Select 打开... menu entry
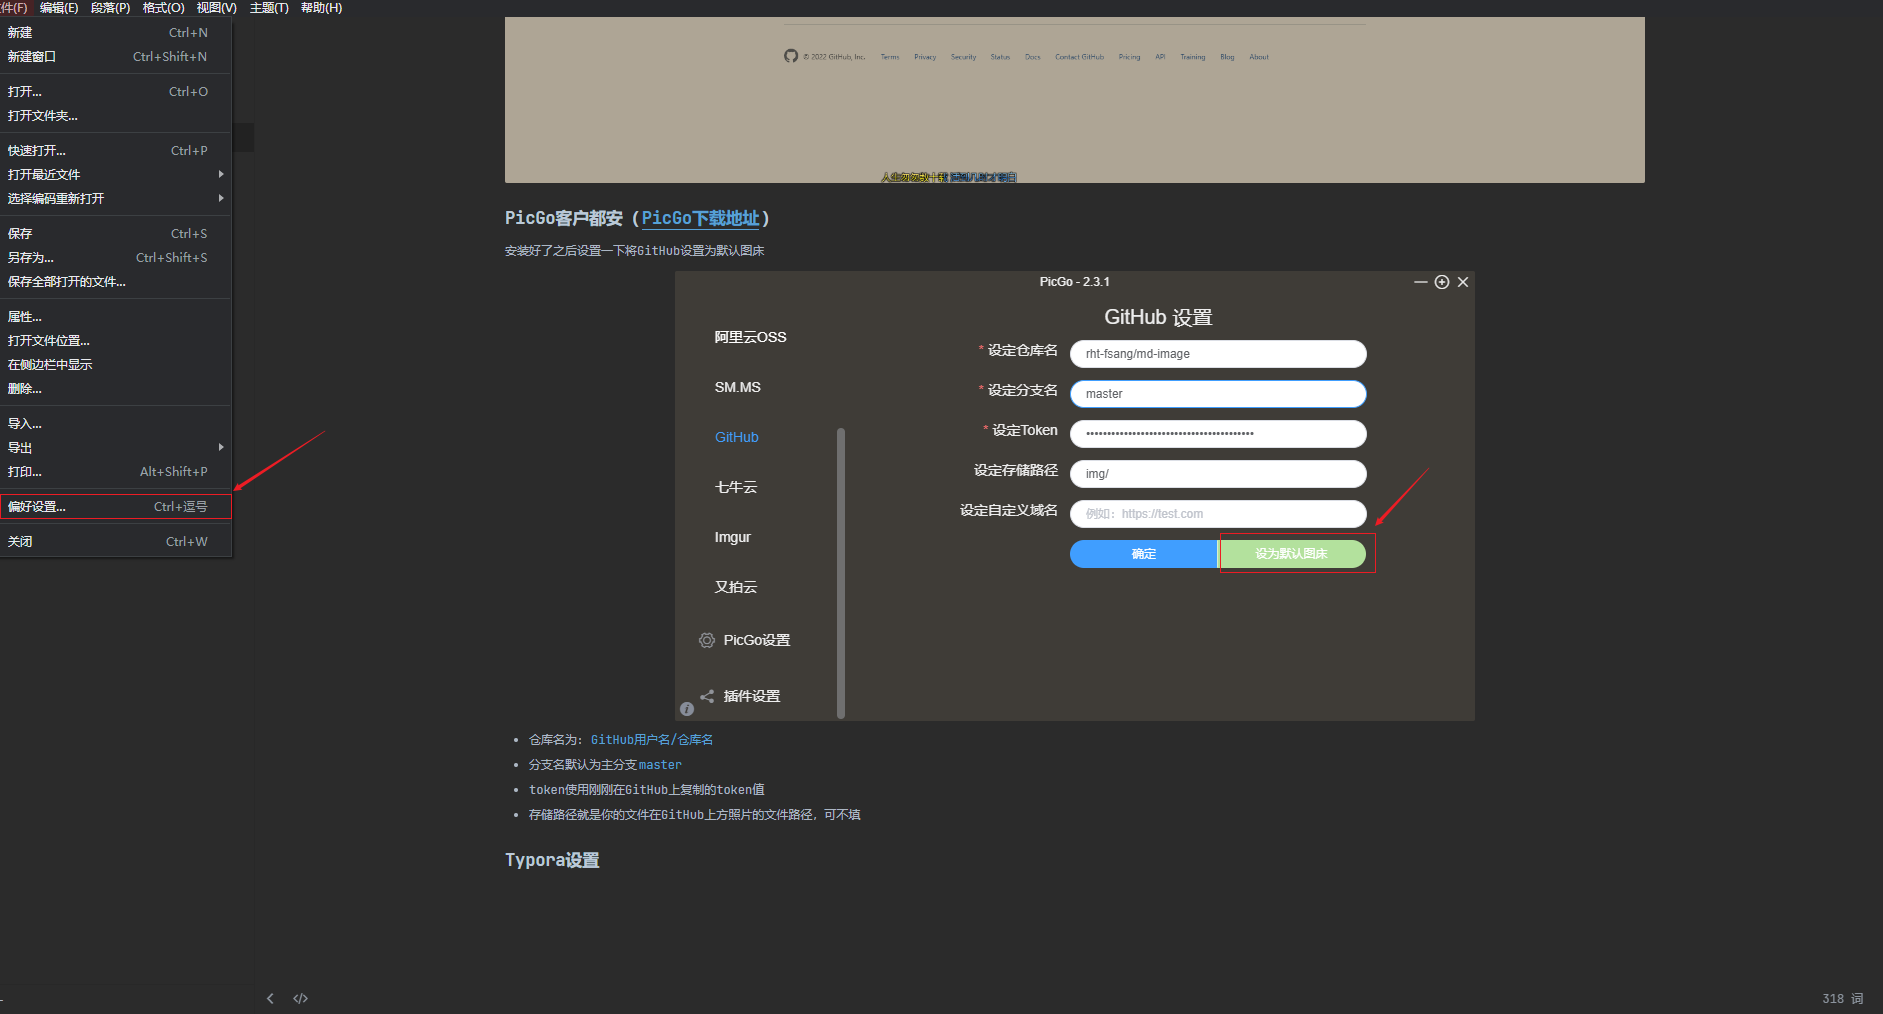The width and height of the screenshot is (1883, 1014). click(x=115, y=92)
